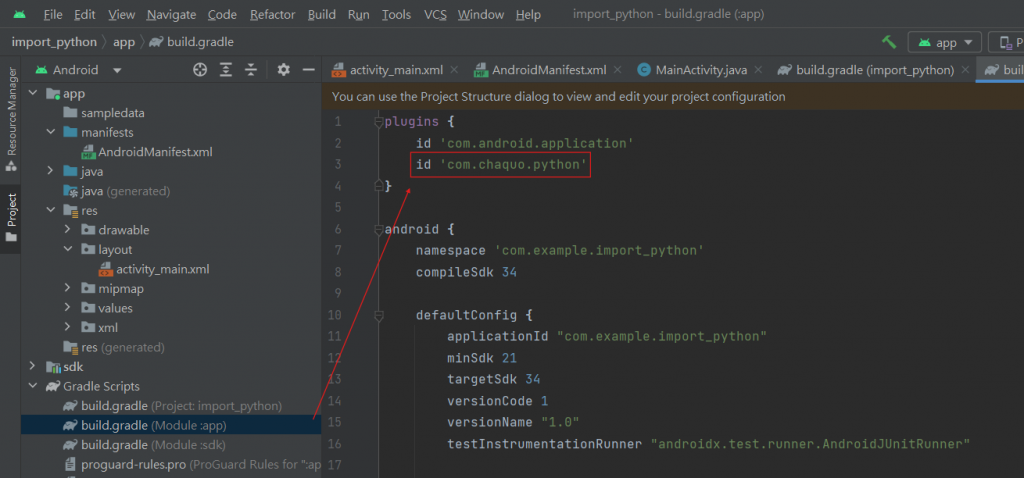Close the AndroidManifest.xml tab
This screenshot has width=1024, height=478.
pyautogui.click(x=617, y=70)
